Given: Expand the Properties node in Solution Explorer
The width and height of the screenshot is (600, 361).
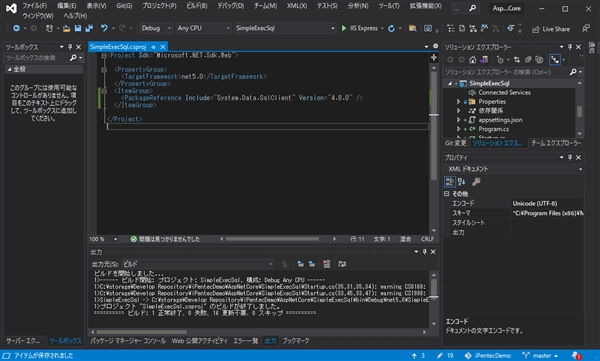Looking at the screenshot, I should point(458,101).
